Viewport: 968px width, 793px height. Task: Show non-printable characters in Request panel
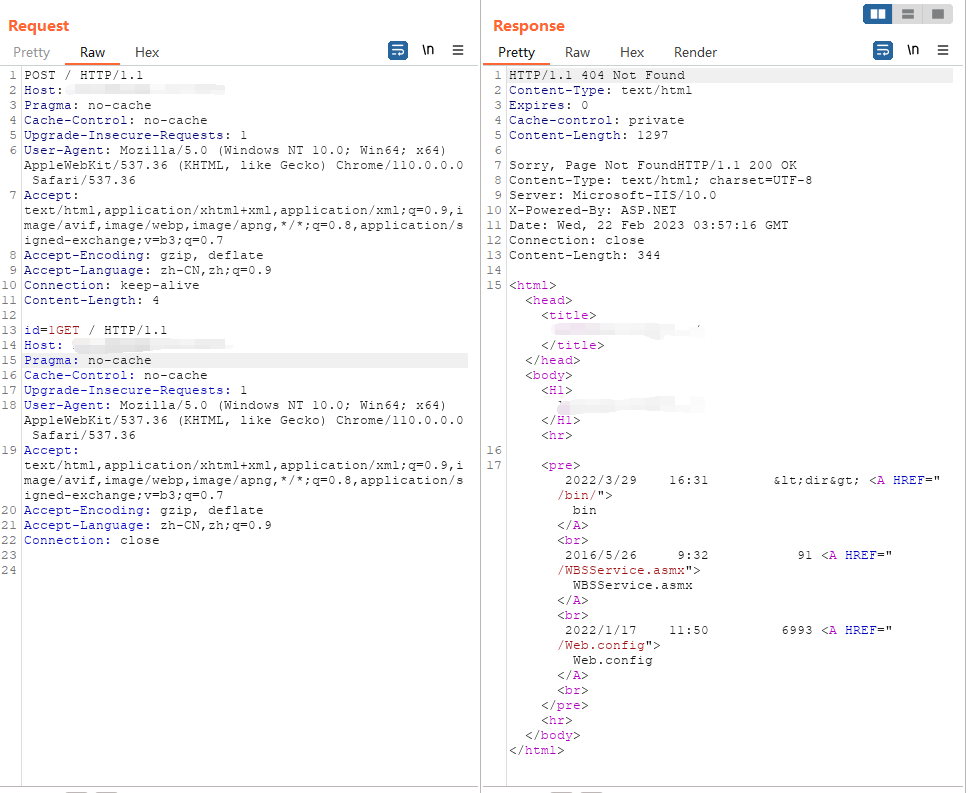[428, 50]
